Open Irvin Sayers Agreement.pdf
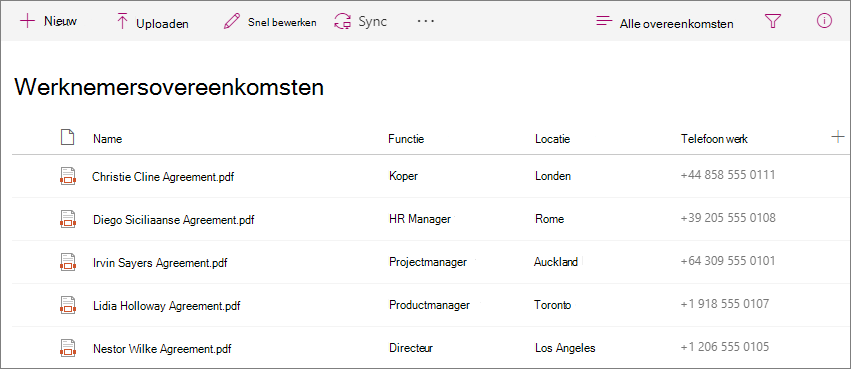 coord(160,263)
